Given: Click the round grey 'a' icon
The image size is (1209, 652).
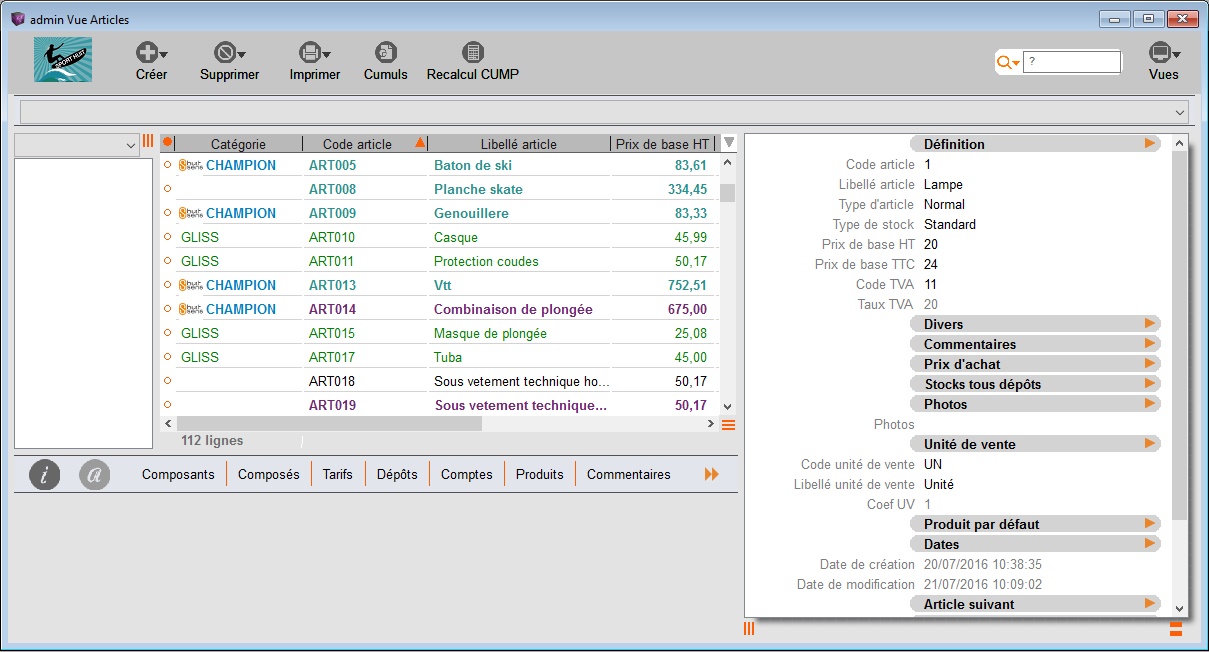Looking at the screenshot, I should point(95,474).
